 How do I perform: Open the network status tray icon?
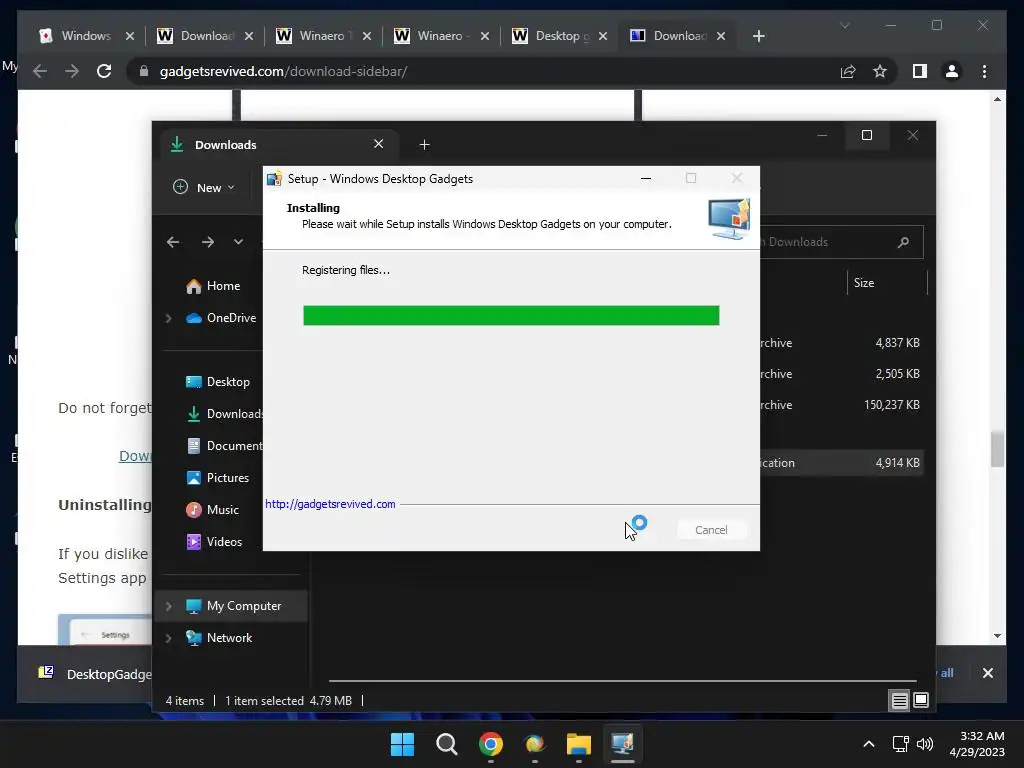[901, 744]
